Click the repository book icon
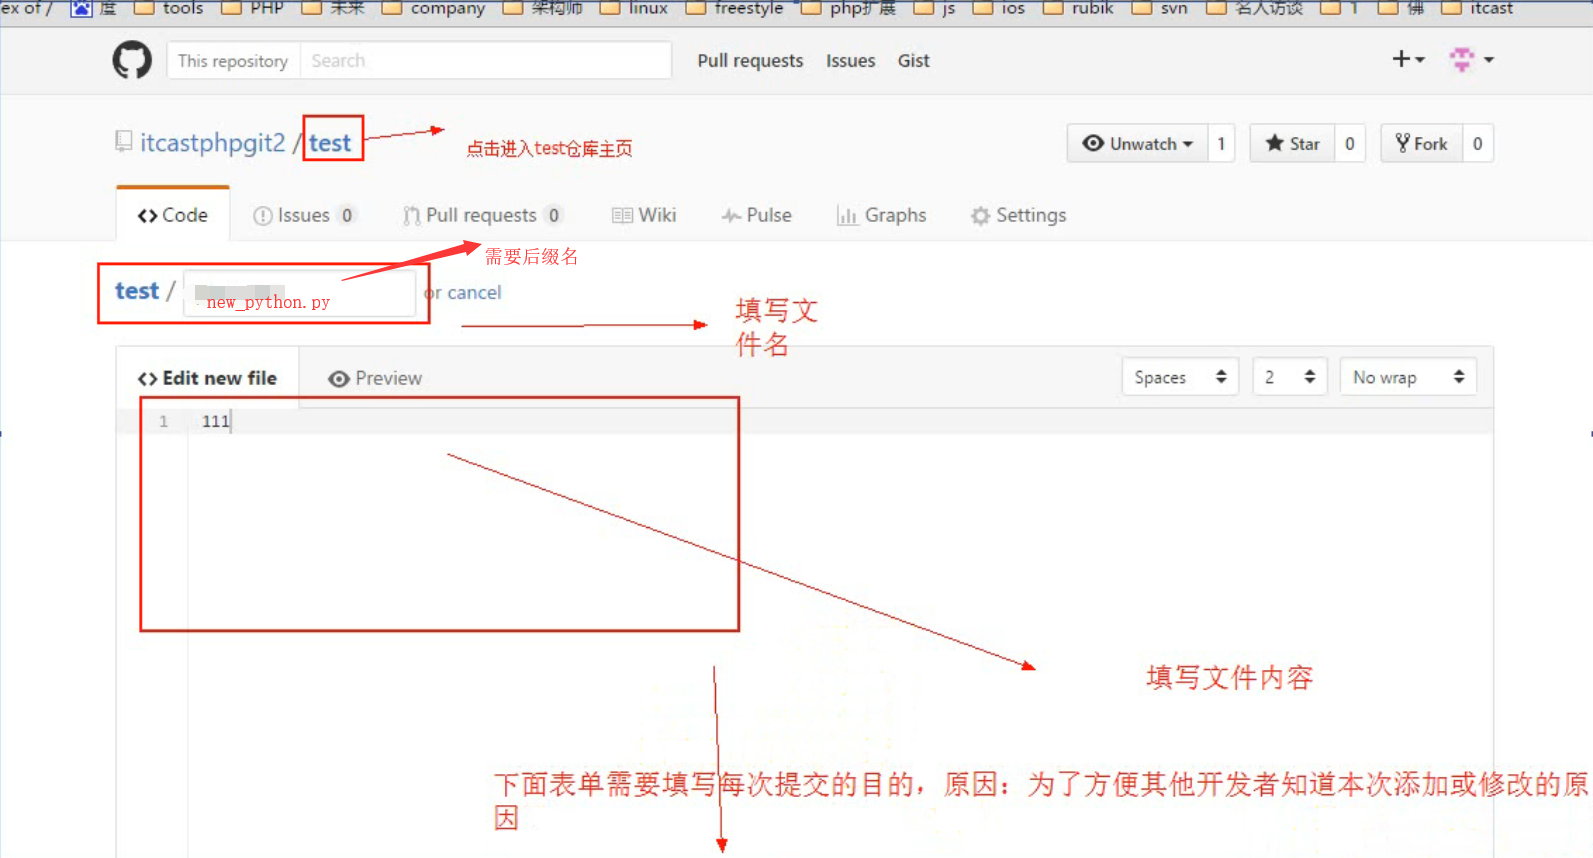1593x858 pixels. (124, 142)
